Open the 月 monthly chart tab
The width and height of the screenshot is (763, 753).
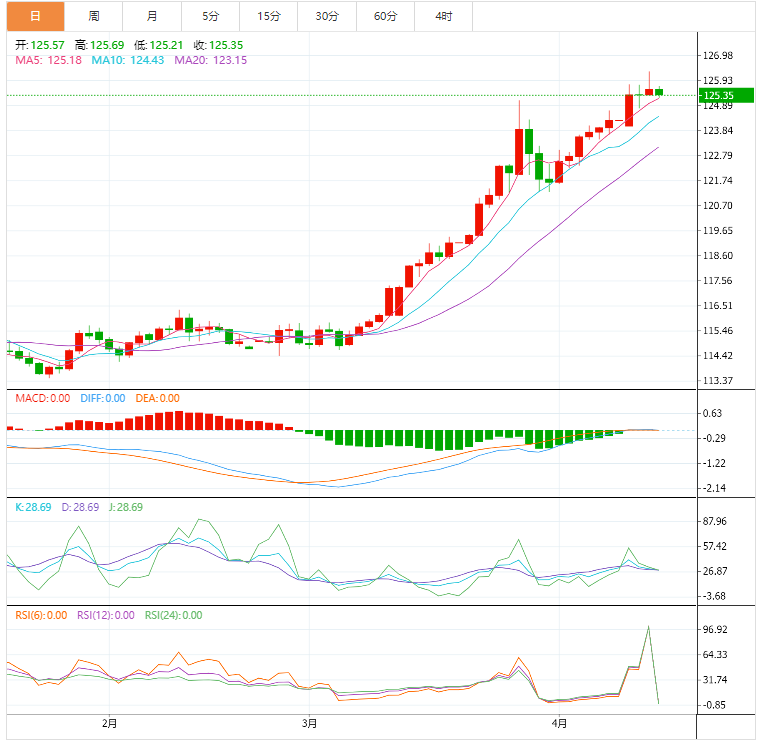pos(151,16)
